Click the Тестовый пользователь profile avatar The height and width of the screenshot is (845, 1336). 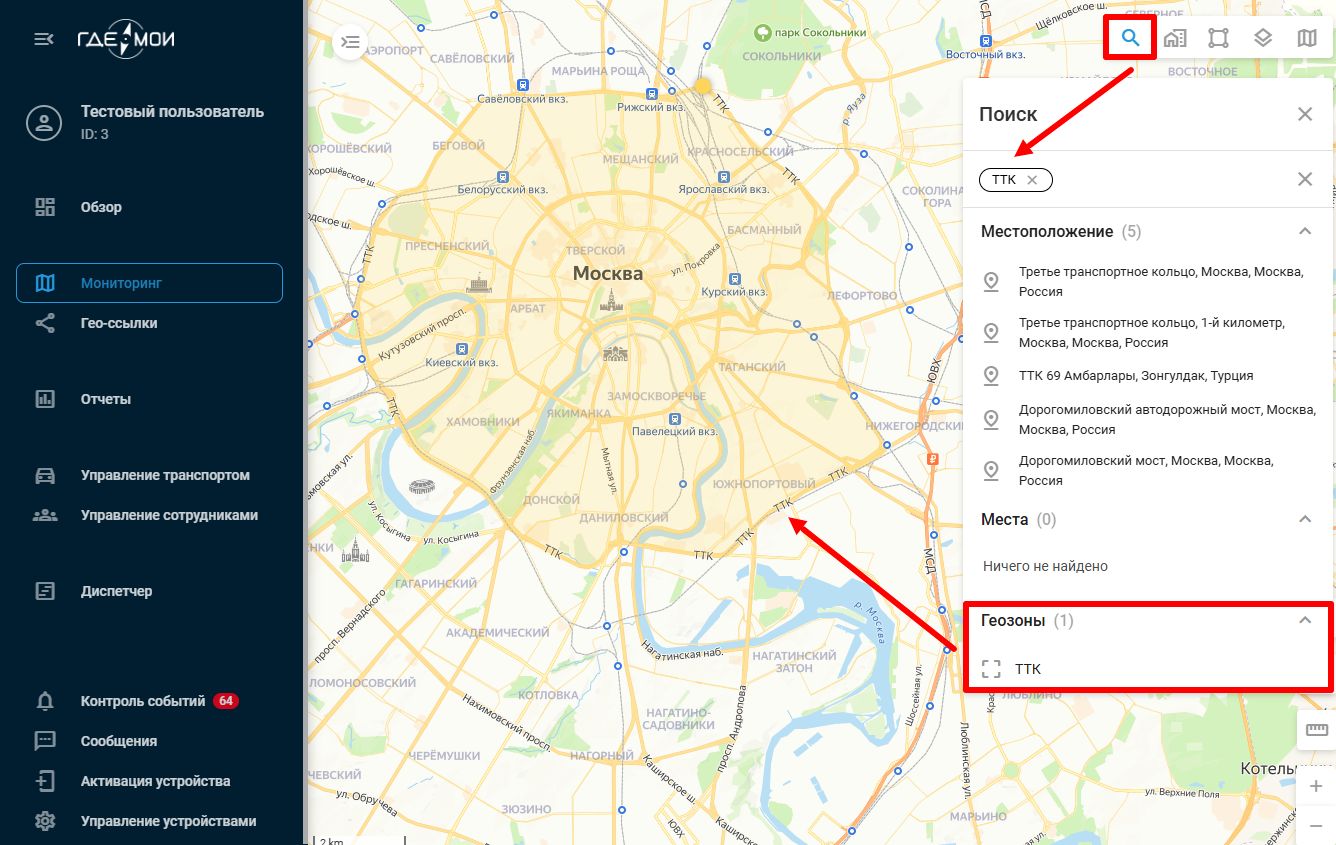[44, 122]
